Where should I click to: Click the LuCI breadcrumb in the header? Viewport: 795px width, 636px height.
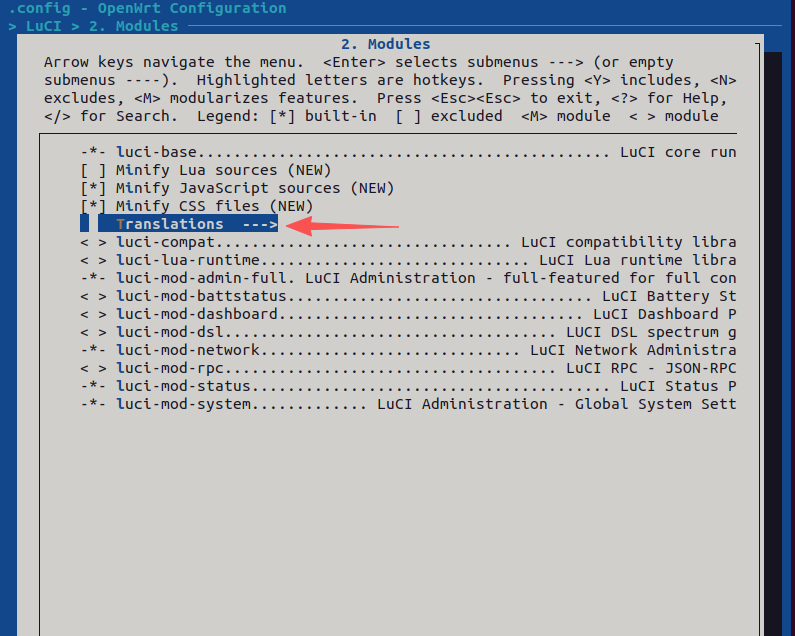click(x=44, y=26)
